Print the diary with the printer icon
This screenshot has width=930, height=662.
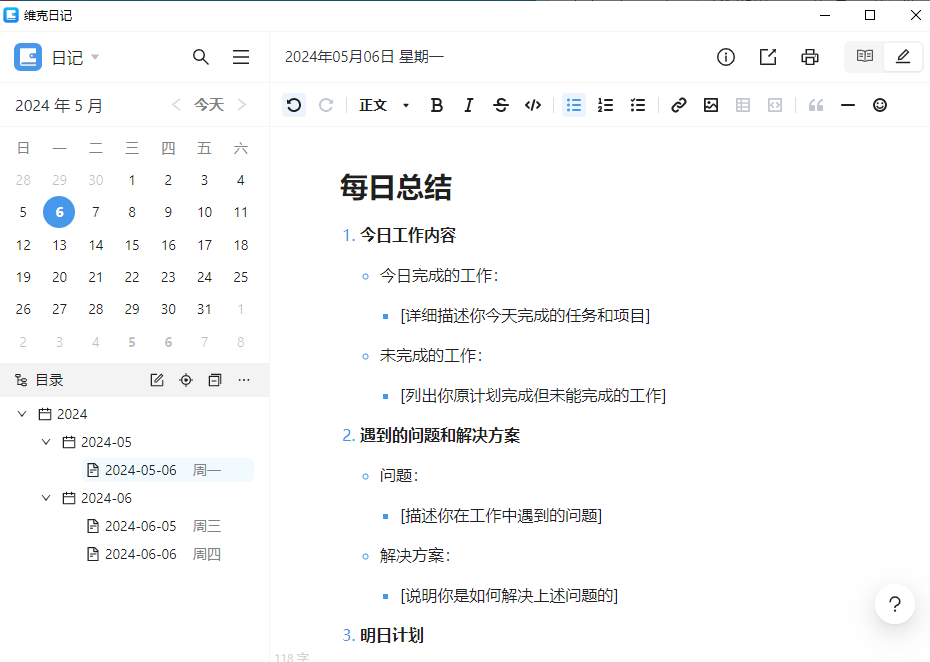[x=809, y=57]
